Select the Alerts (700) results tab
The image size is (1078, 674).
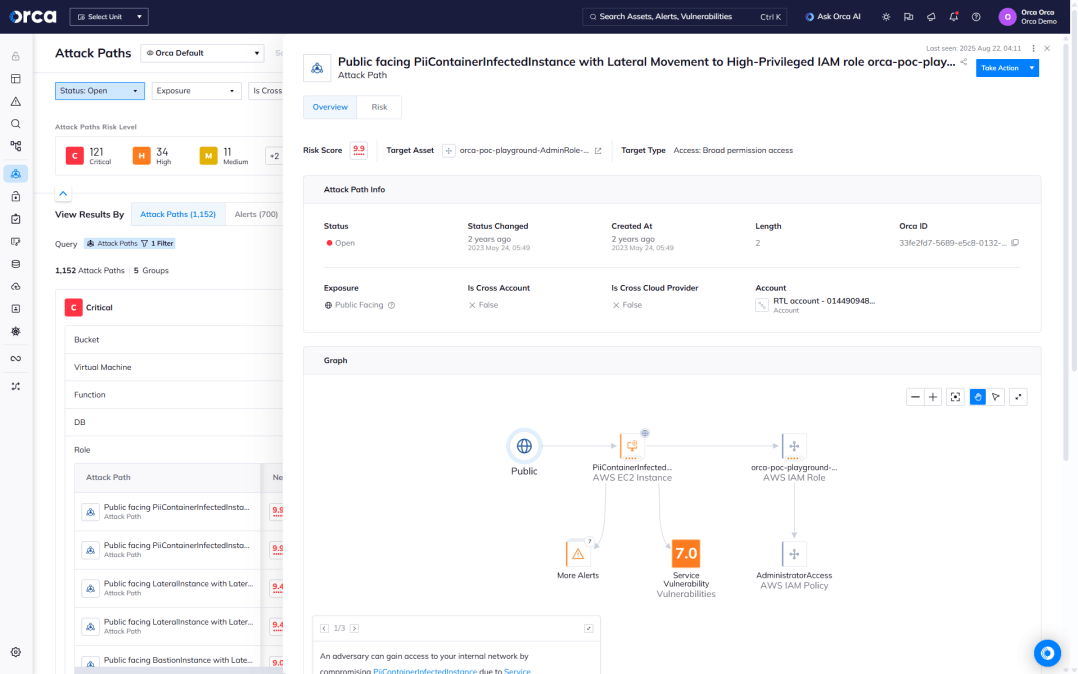[256, 214]
